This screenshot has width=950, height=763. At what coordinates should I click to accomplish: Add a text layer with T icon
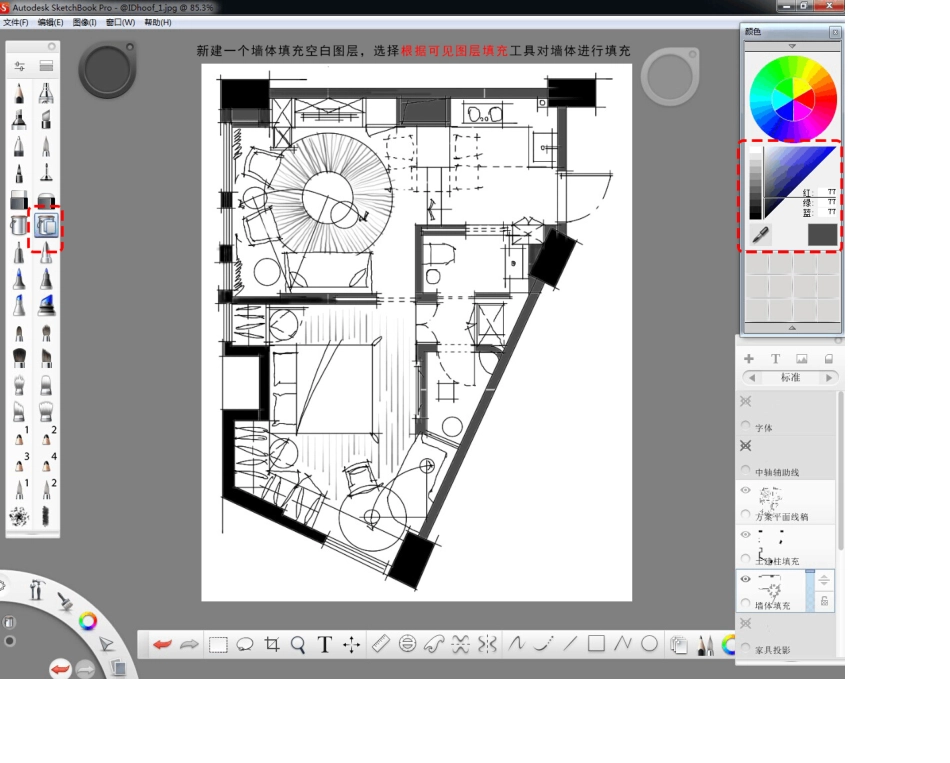coord(775,359)
